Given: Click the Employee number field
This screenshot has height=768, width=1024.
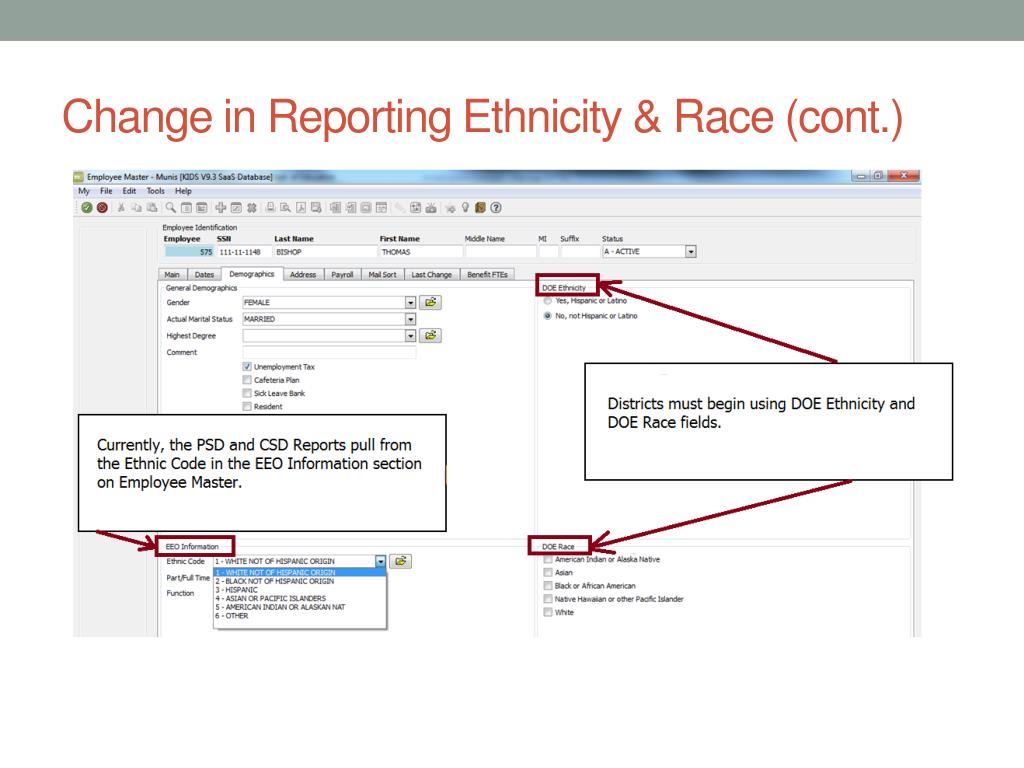Looking at the screenshot, I should (189, 252).
